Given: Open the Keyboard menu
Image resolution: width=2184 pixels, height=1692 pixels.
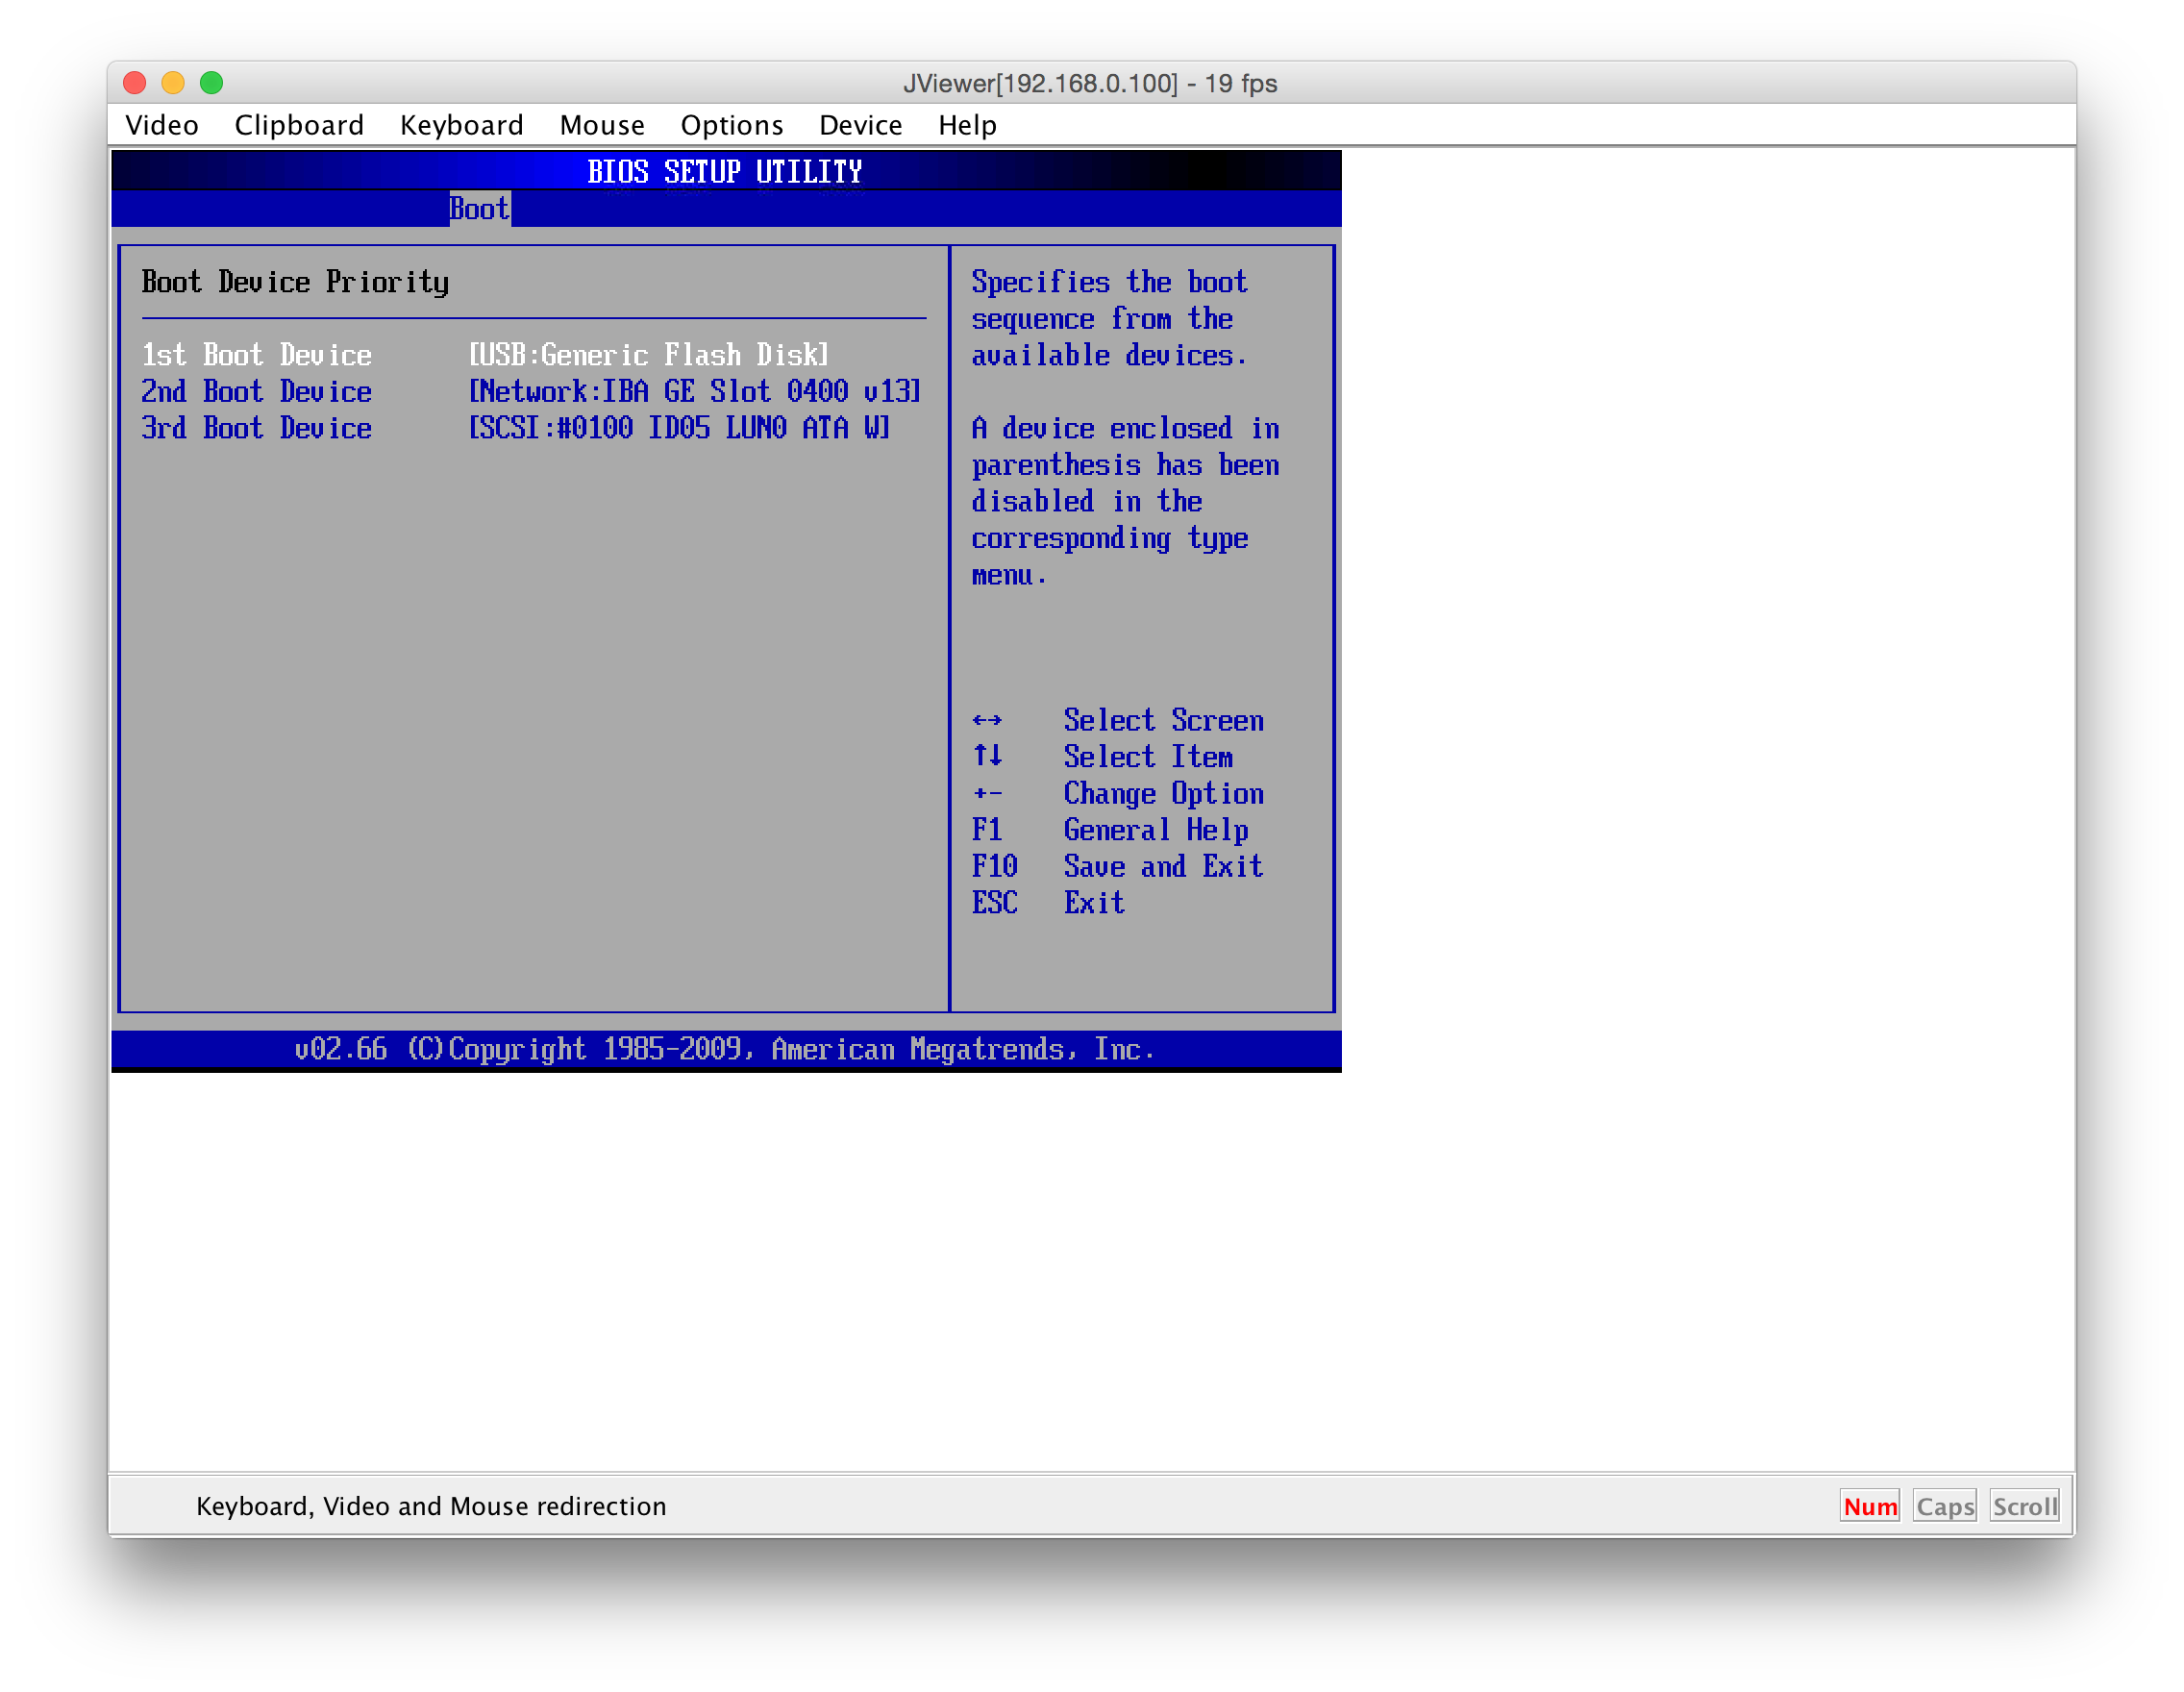Looking at the screenshot, I should [462, 125].
